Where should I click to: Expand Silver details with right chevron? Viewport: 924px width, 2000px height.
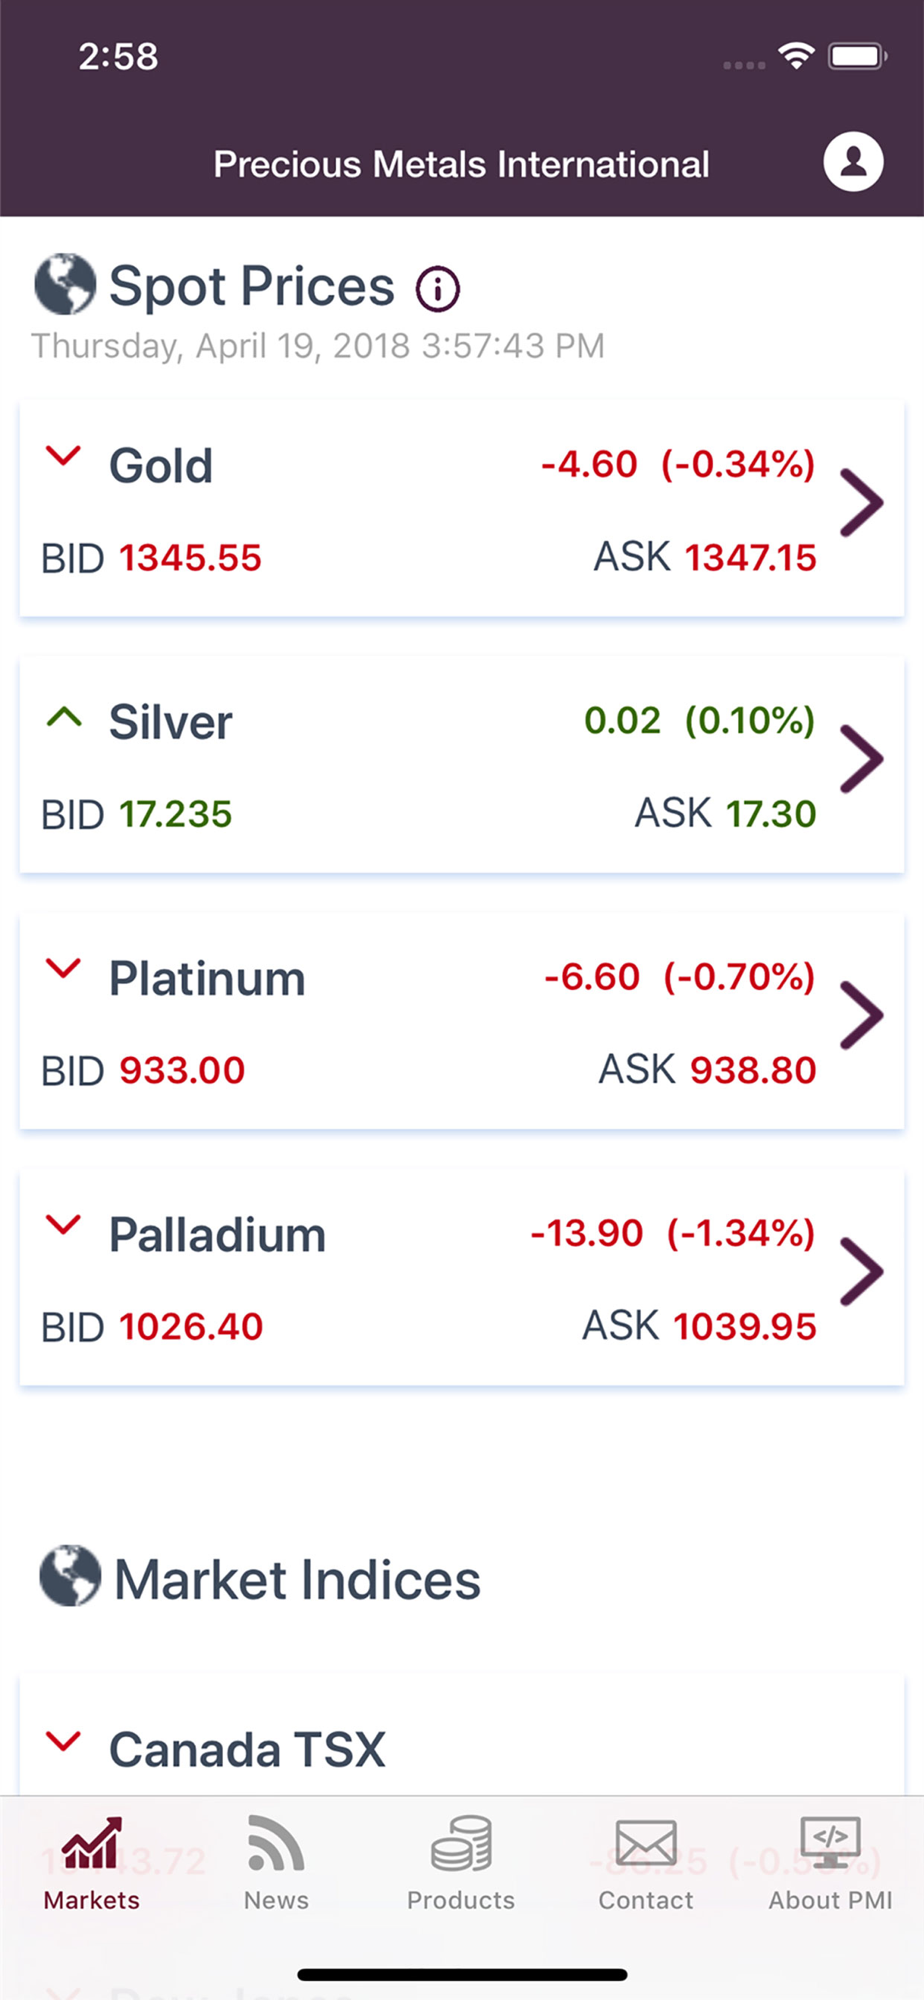(861, 759)
